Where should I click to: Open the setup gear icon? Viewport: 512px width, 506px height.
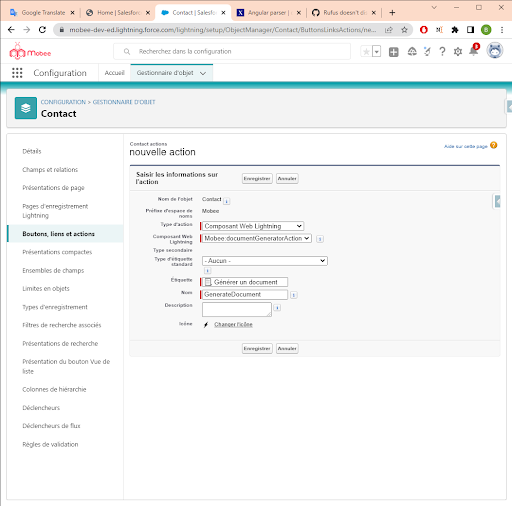tap(458, 52)
